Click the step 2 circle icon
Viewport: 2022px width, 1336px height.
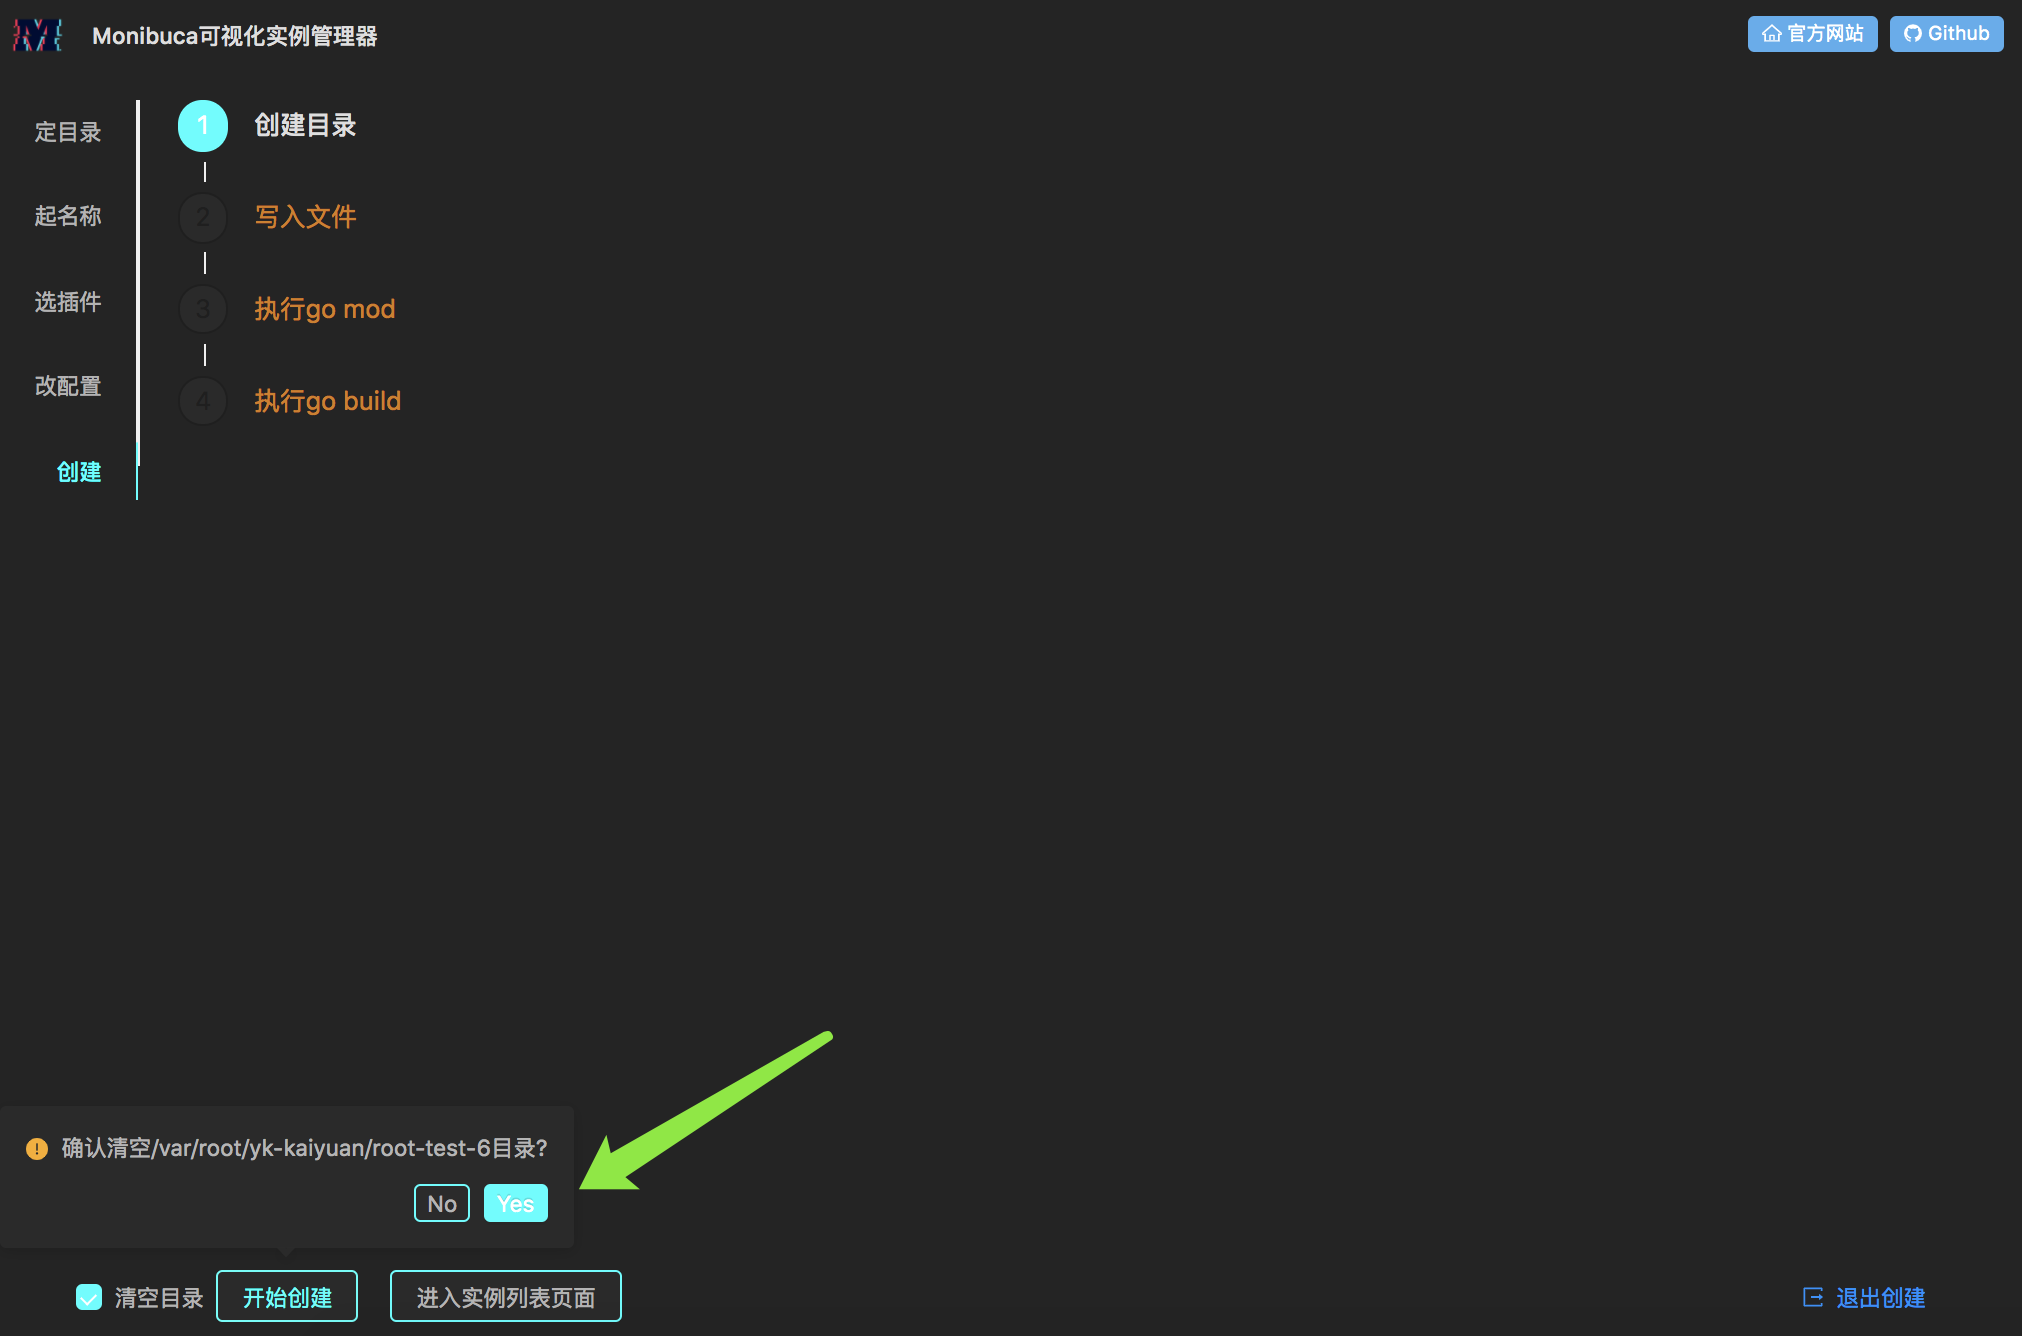click(x=203, y=217)
